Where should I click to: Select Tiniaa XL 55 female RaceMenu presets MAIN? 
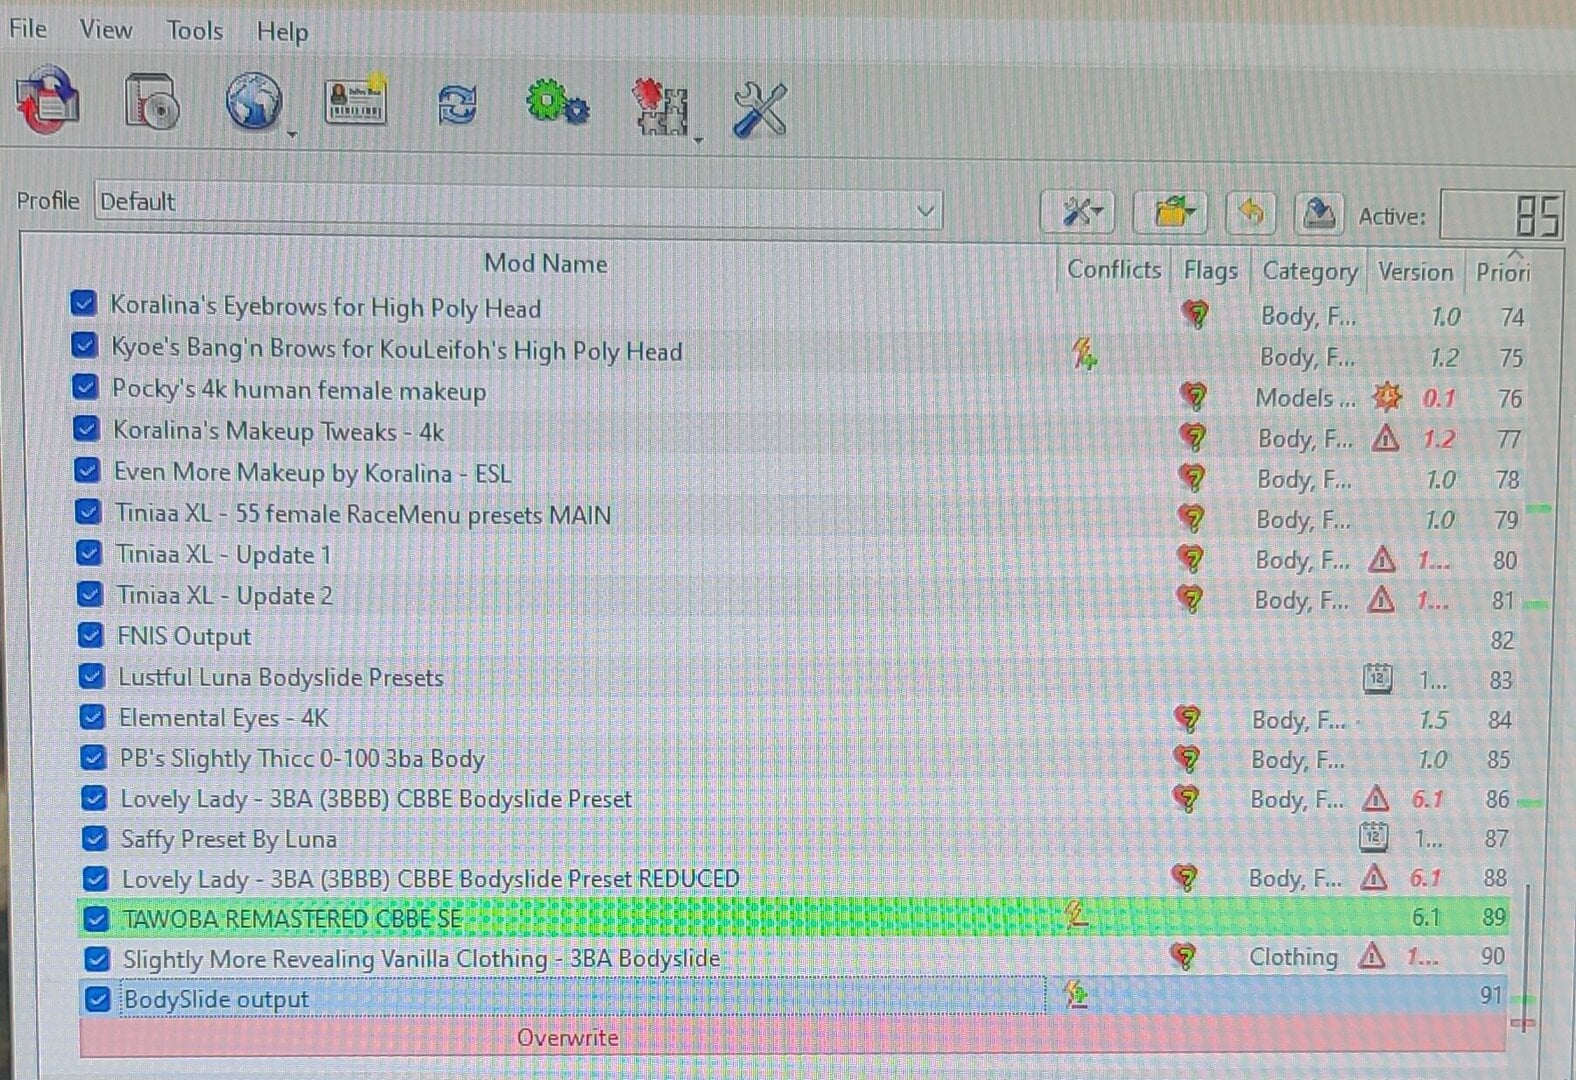coord(363,514)
